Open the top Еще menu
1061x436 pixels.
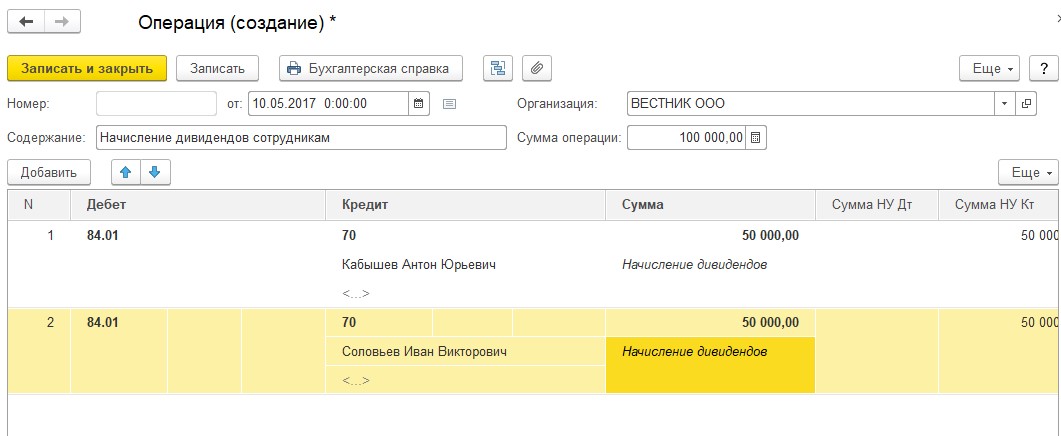pyautogui.click(x=989, y=68)
